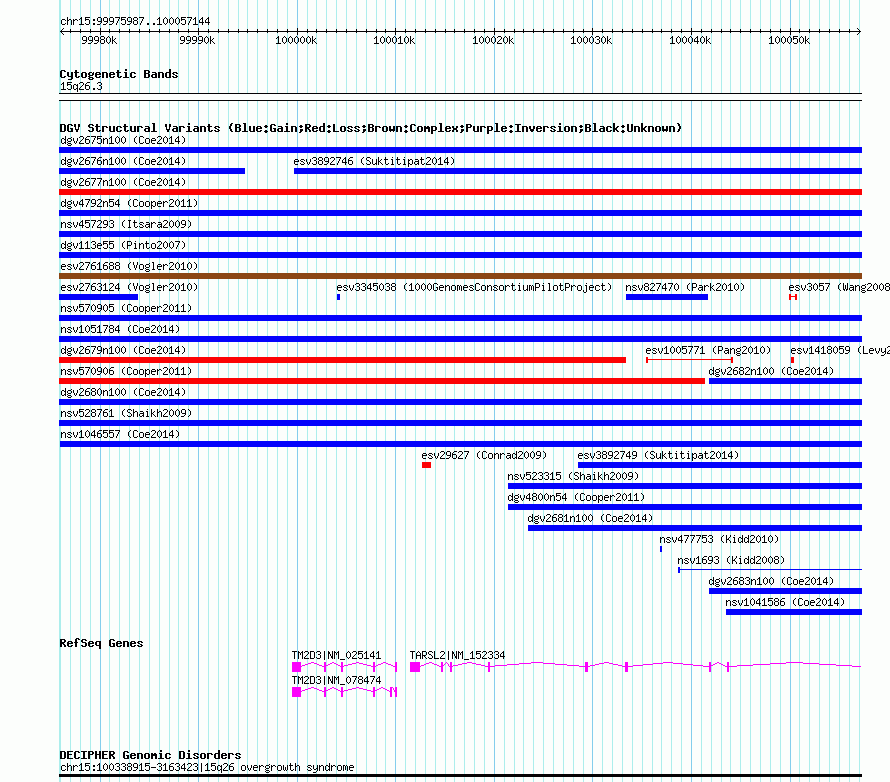Click nsv1046557 (Coe2014) variant label

click(120, 434)
